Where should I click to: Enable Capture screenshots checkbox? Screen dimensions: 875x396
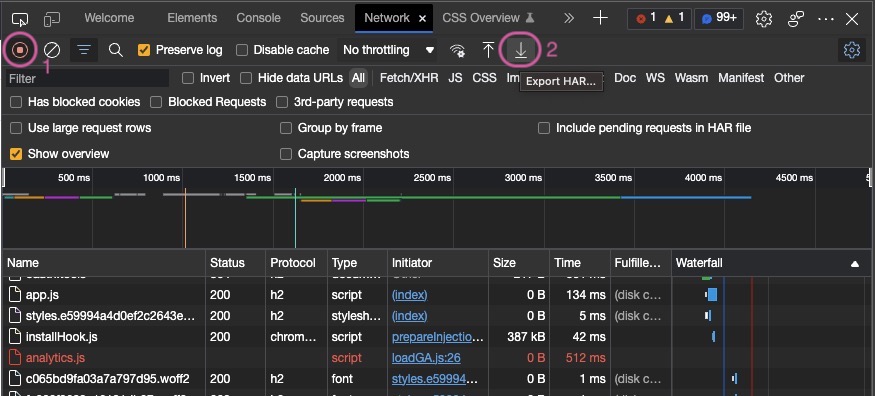(286, 154)
